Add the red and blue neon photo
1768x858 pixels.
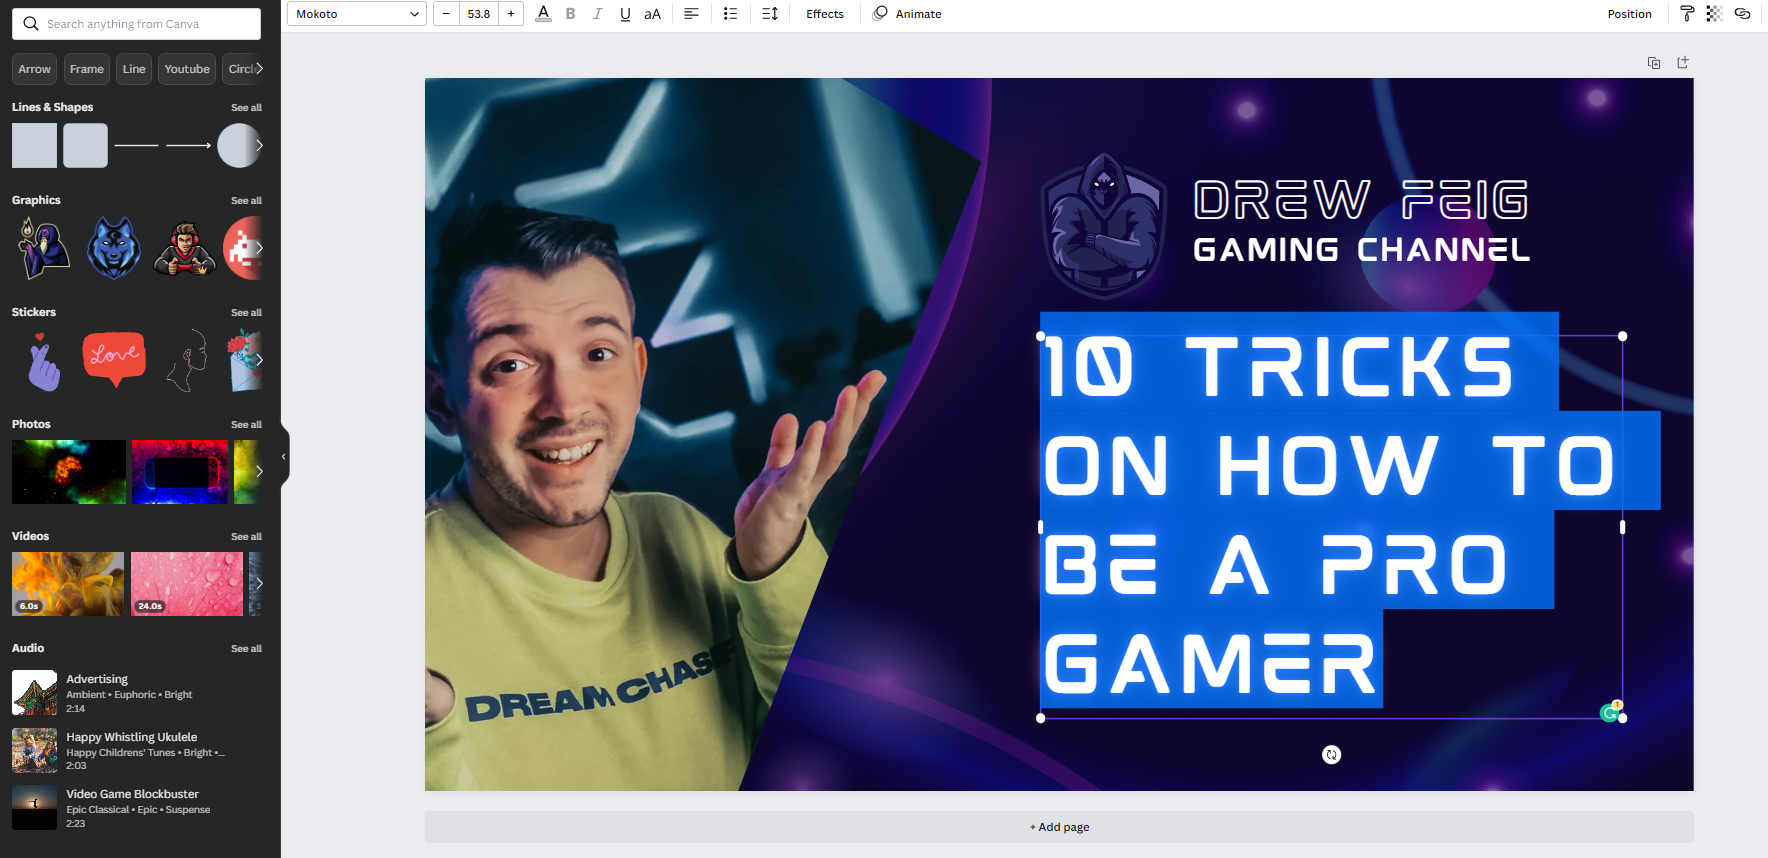[180, 472]
